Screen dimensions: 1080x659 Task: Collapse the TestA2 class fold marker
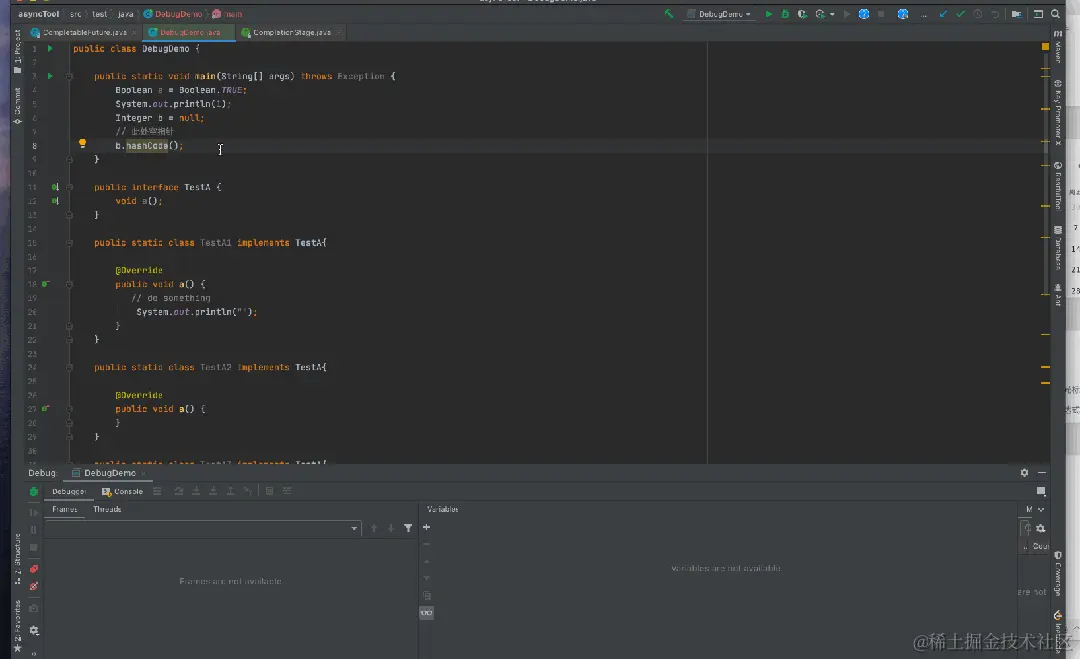point(70,368)
